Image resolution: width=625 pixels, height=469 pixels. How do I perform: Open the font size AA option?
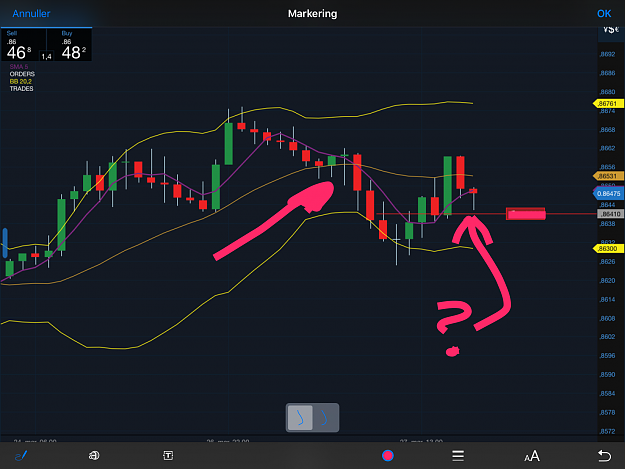532,455
